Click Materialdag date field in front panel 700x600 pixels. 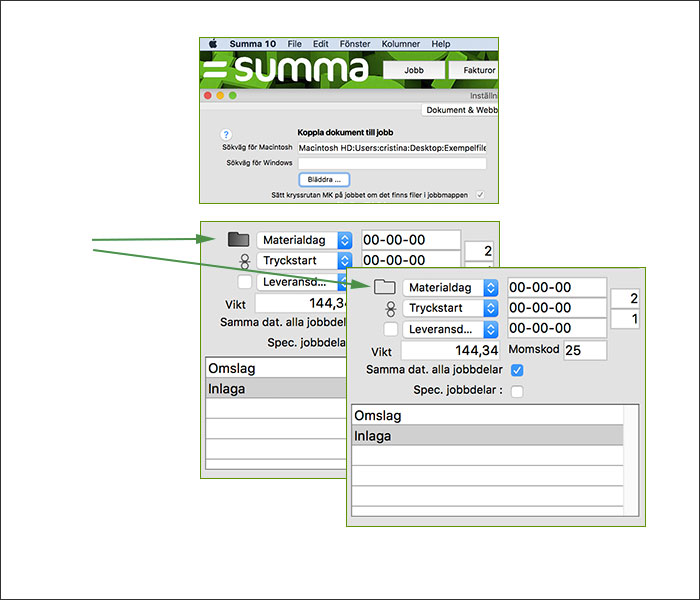tap(557, 287)
